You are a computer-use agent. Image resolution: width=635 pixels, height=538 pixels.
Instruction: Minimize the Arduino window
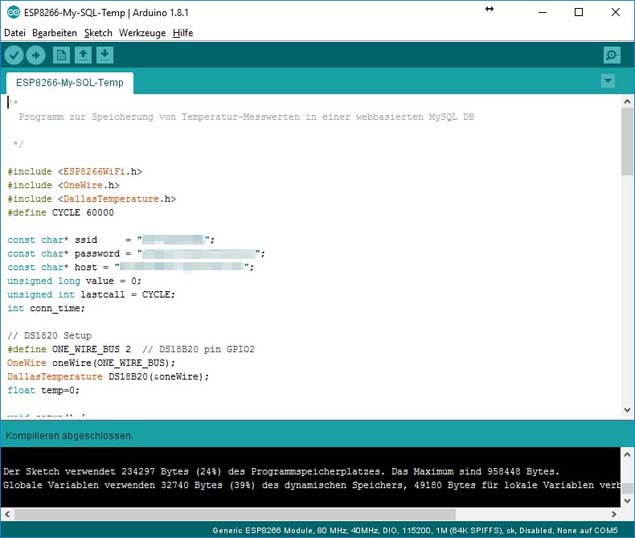pyautogui.click(x=542, y=12)
